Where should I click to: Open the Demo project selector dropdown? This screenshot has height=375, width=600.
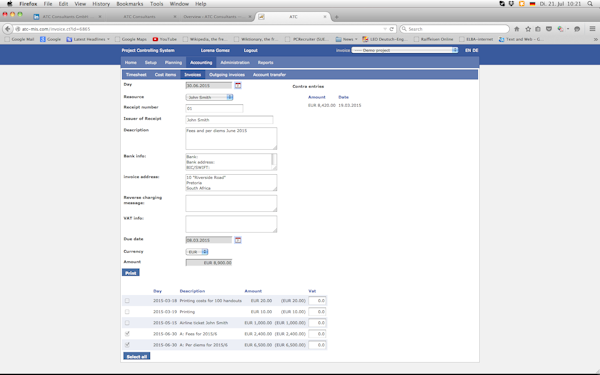coord(405,50)
